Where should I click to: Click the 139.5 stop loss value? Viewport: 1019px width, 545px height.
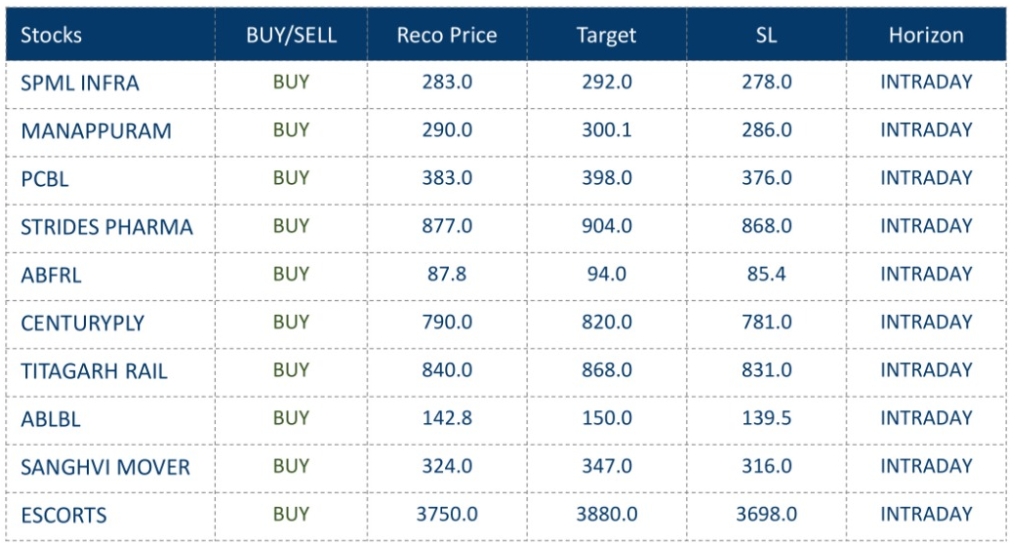[x=767, y=418]
